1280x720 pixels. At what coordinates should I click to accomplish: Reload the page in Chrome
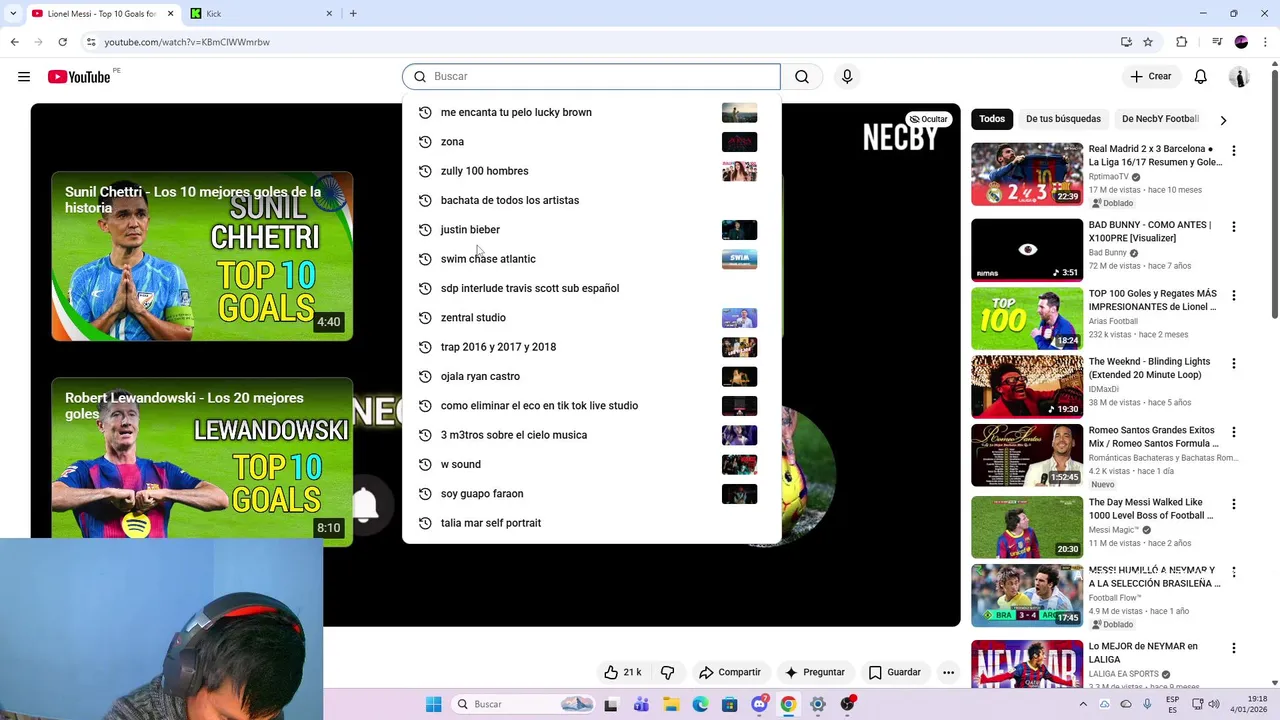tap(62, 42)
